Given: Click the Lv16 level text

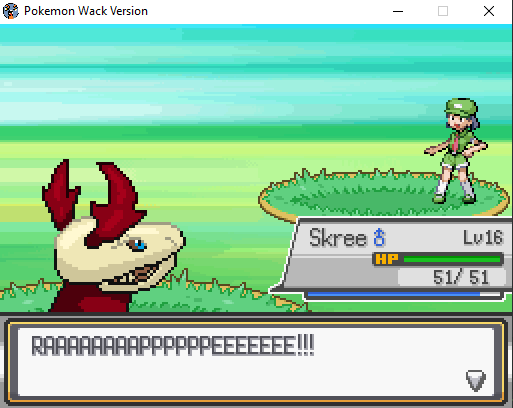Looking at the screenshot, I should tap(483, 238).
